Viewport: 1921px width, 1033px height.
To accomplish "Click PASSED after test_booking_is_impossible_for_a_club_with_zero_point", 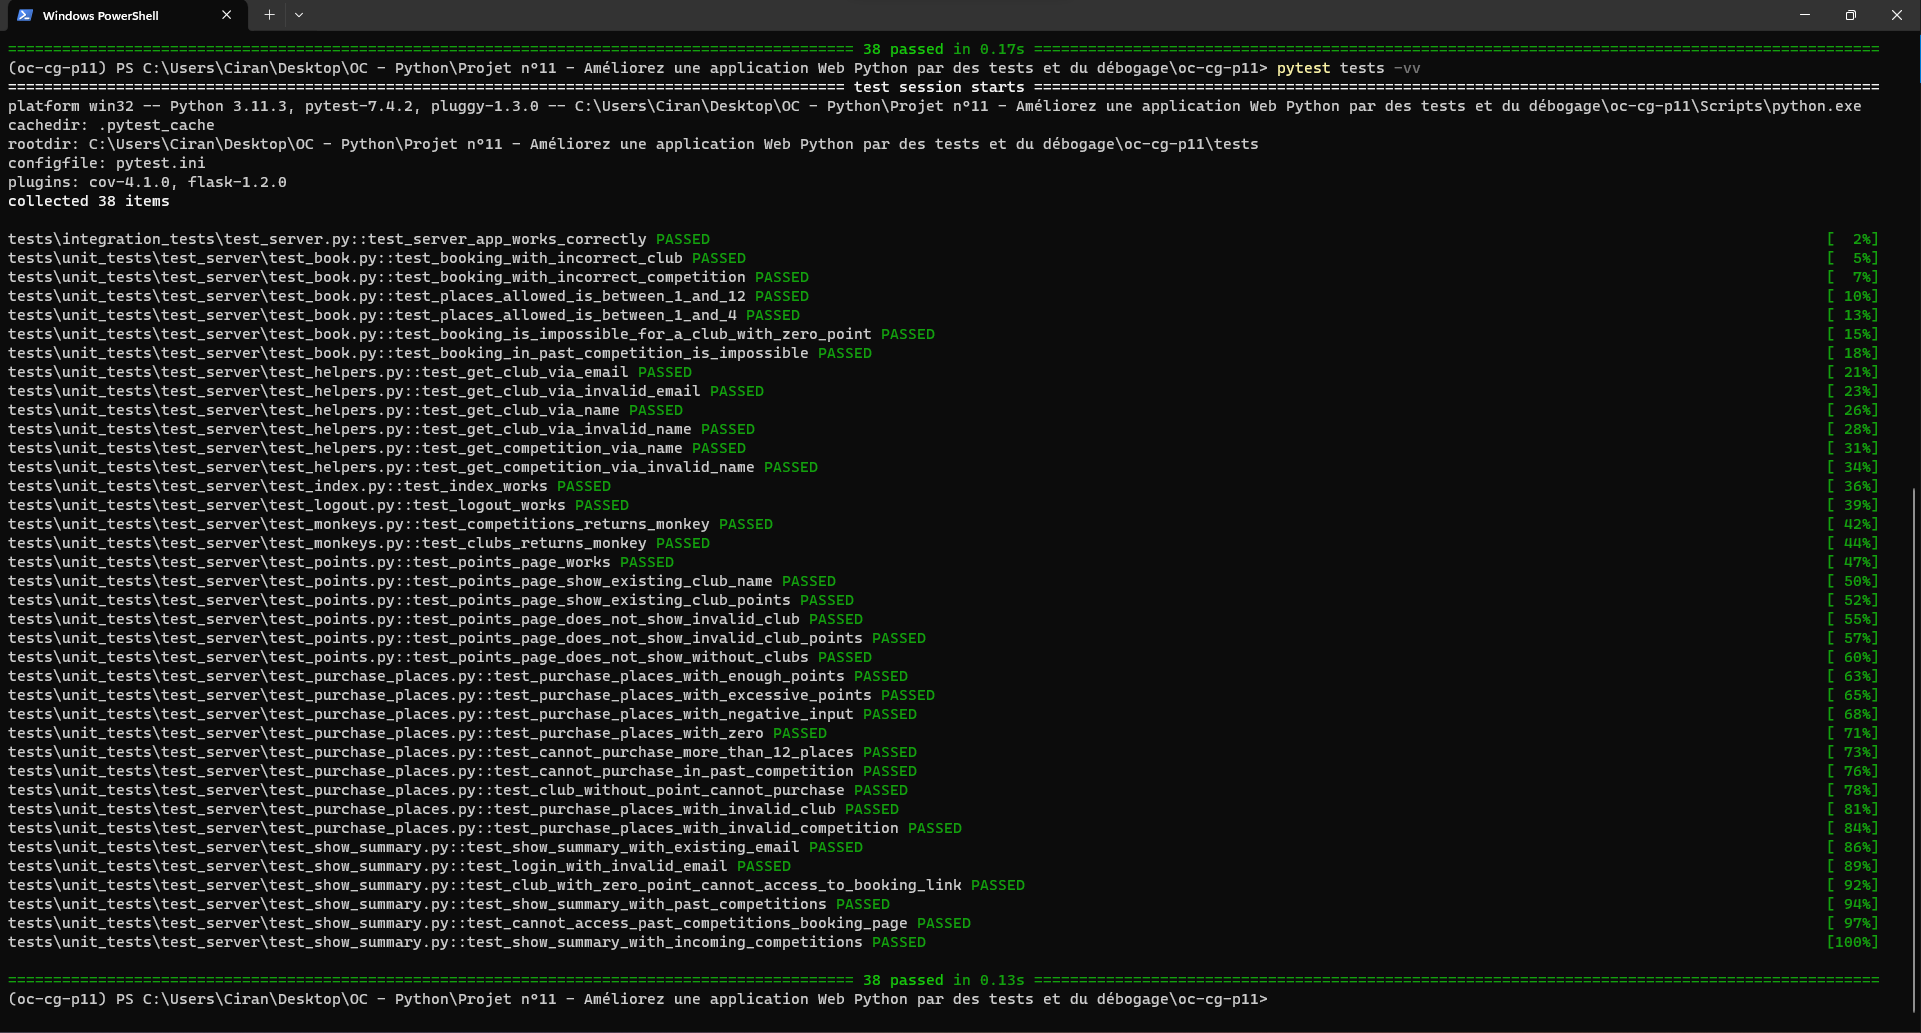I will (908, 334).
